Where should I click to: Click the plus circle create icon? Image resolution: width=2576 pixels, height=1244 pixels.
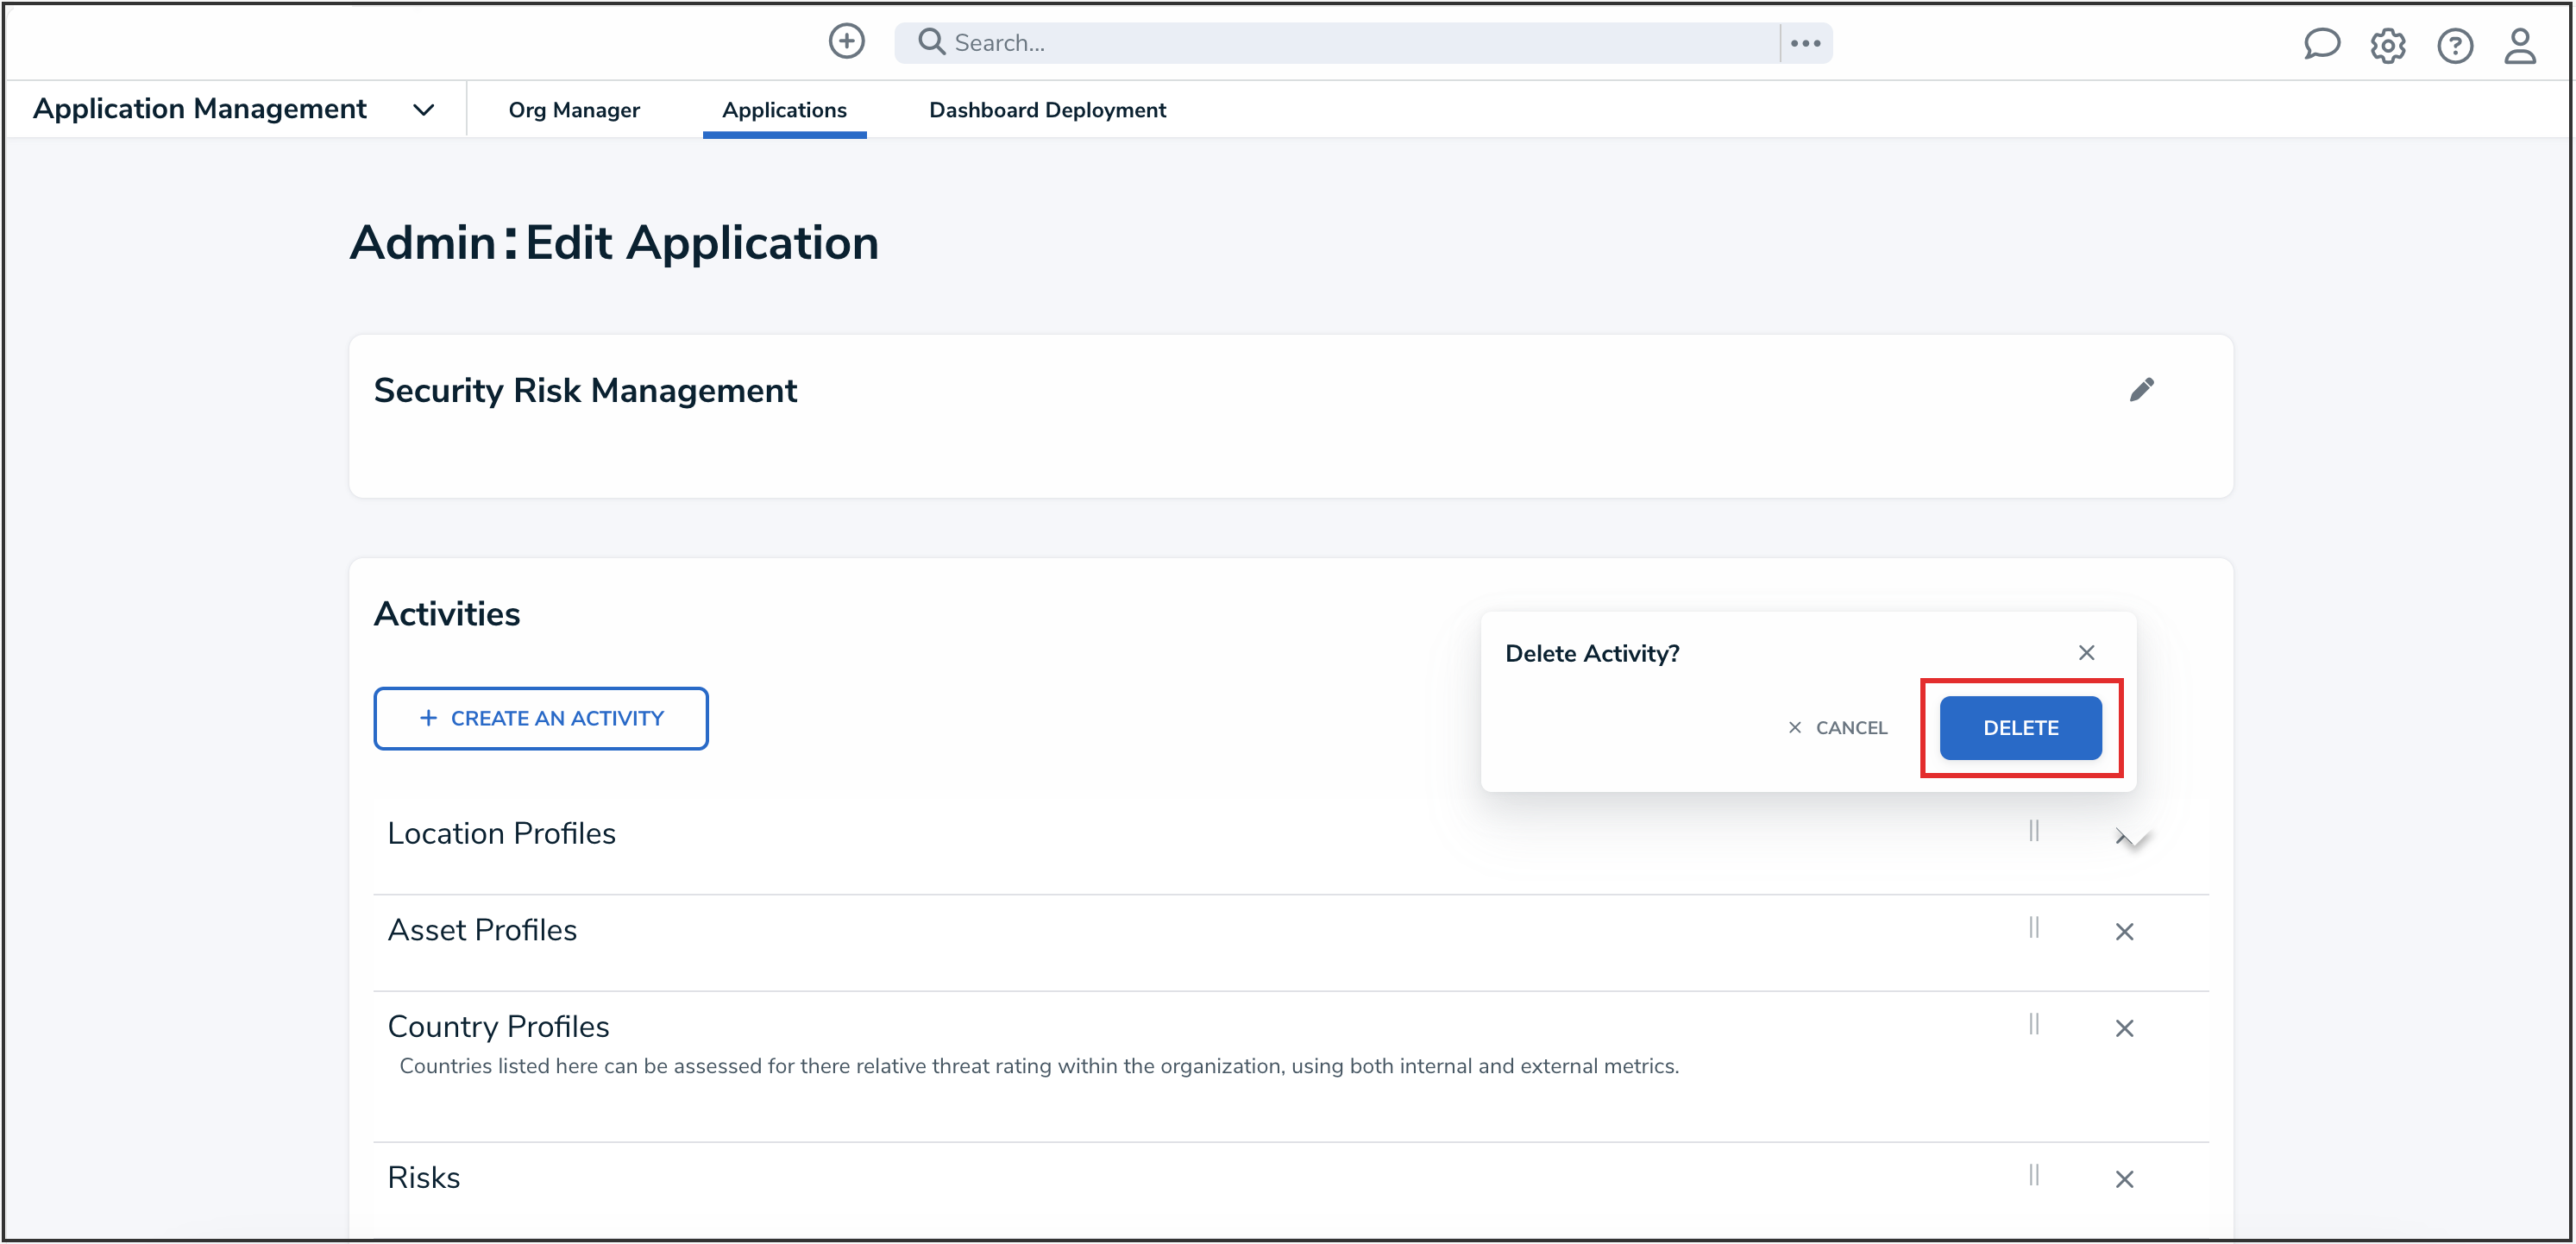pos(846,42)
